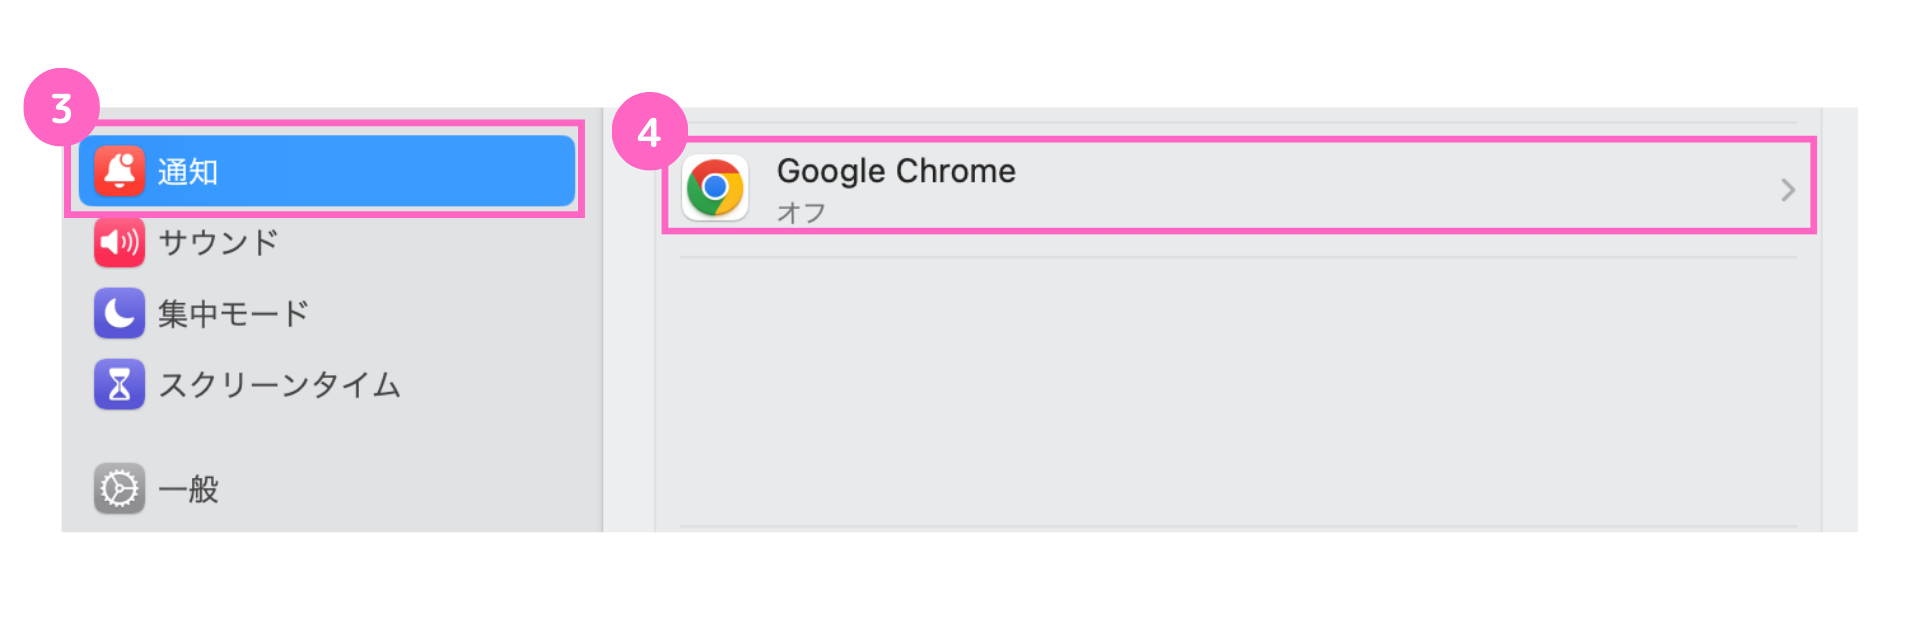Open 集中モード settings pane
This screenshot has height=640, width=1920.
tap(233, 313)
